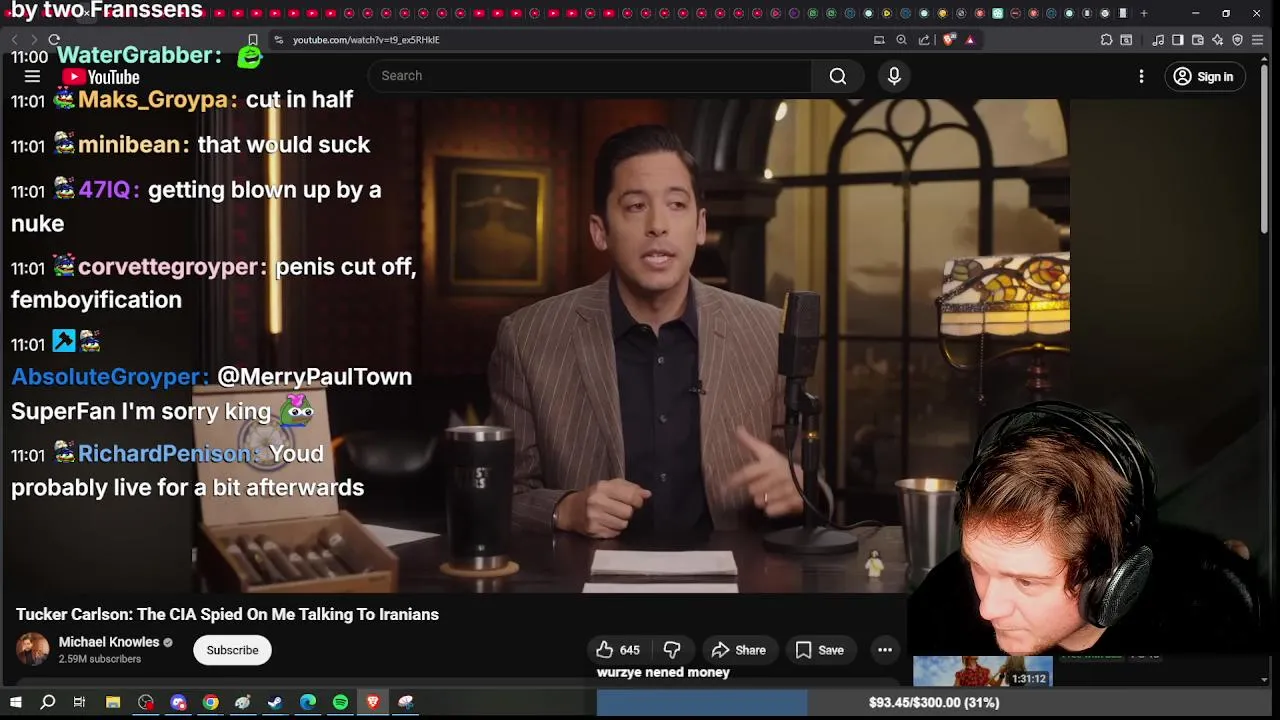
Task: Subscribe to Michael Knowles channel
Action: click(x=232, y=650)
